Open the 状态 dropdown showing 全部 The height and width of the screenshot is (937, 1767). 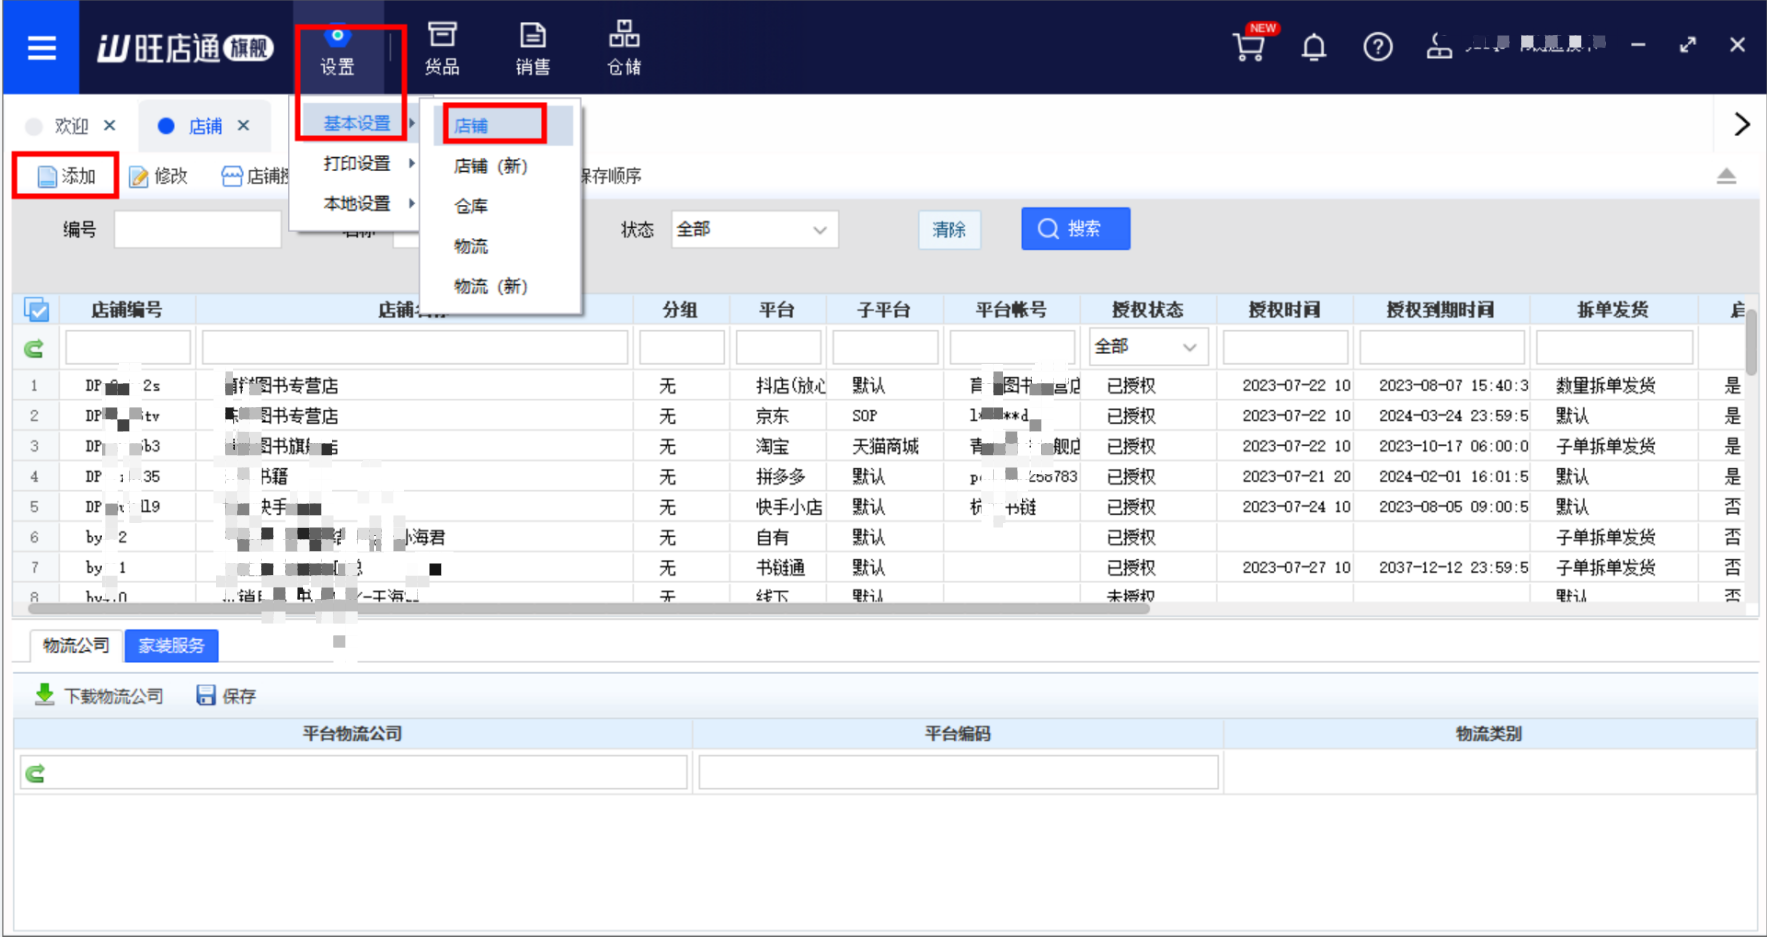coord(754,230)
